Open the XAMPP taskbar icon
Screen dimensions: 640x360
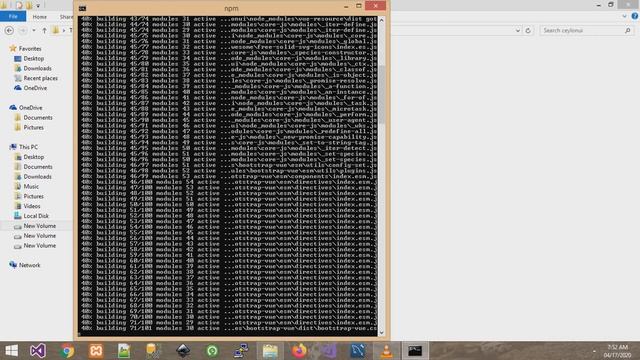coord(96,351)
